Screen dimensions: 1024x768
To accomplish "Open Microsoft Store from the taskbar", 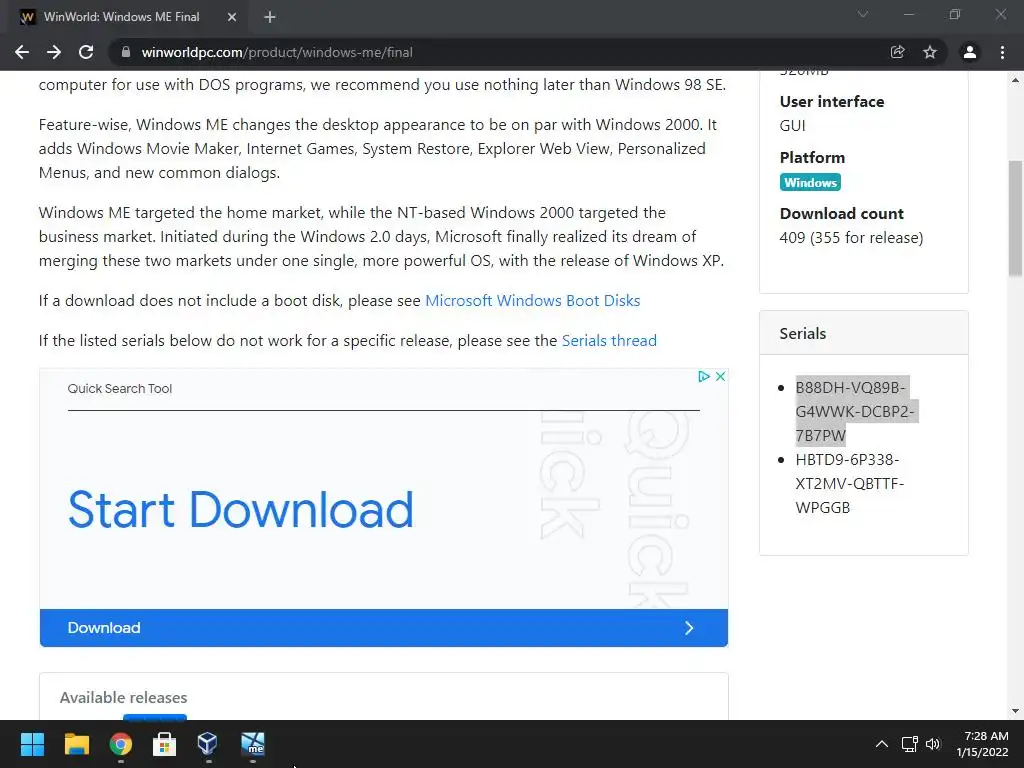I will tap(164, 744).
